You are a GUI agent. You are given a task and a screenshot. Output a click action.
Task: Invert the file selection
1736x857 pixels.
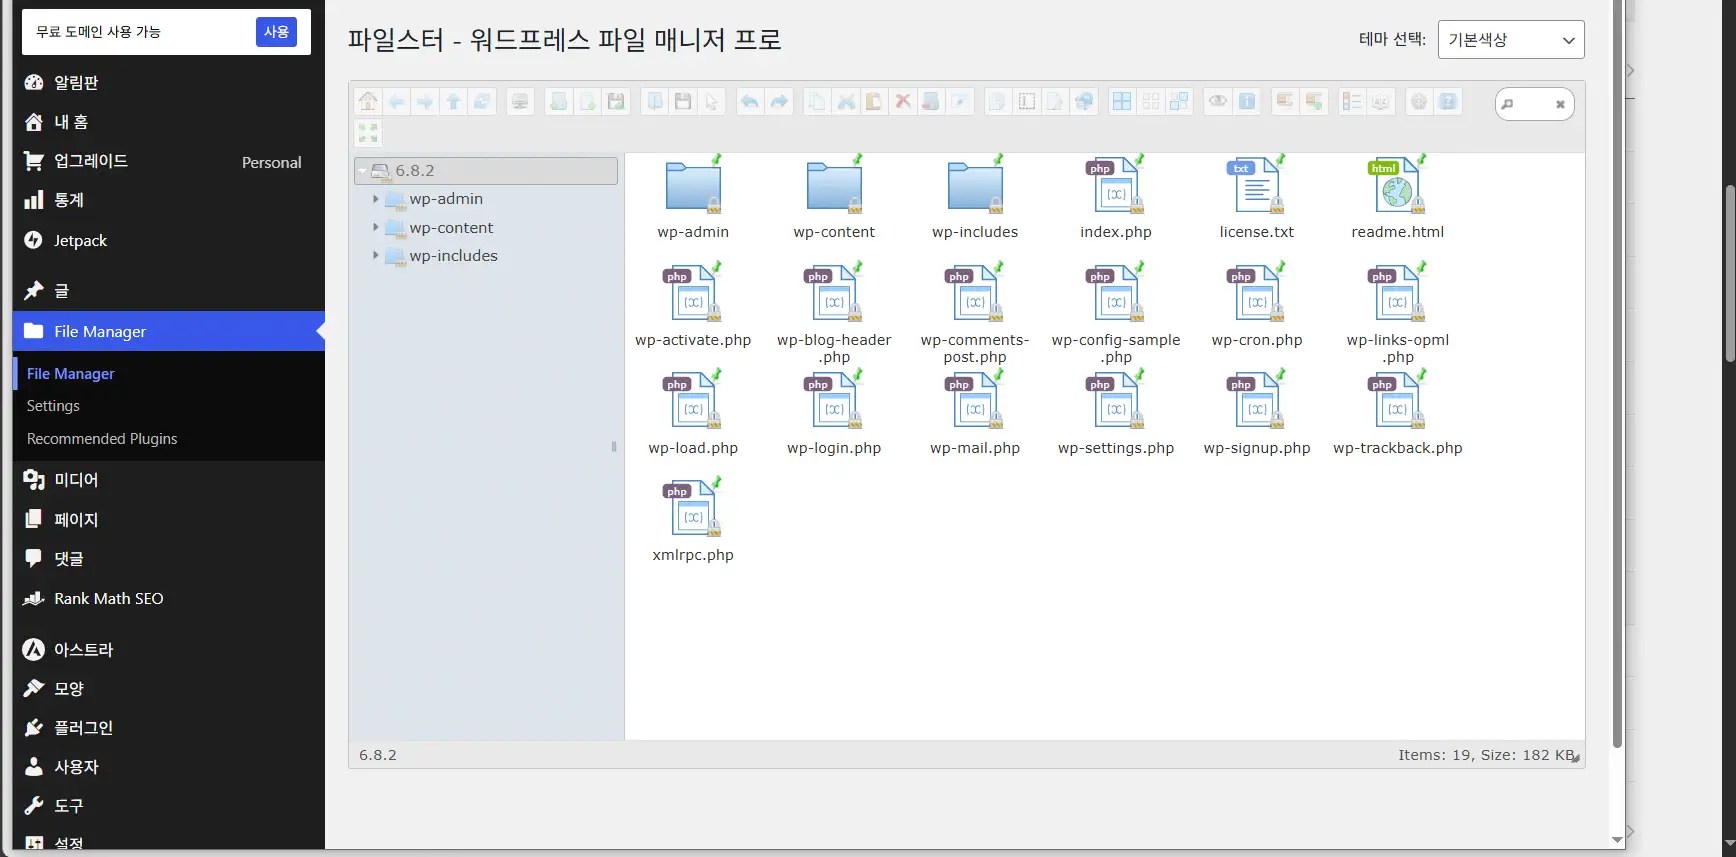[x=1179, y=101]
